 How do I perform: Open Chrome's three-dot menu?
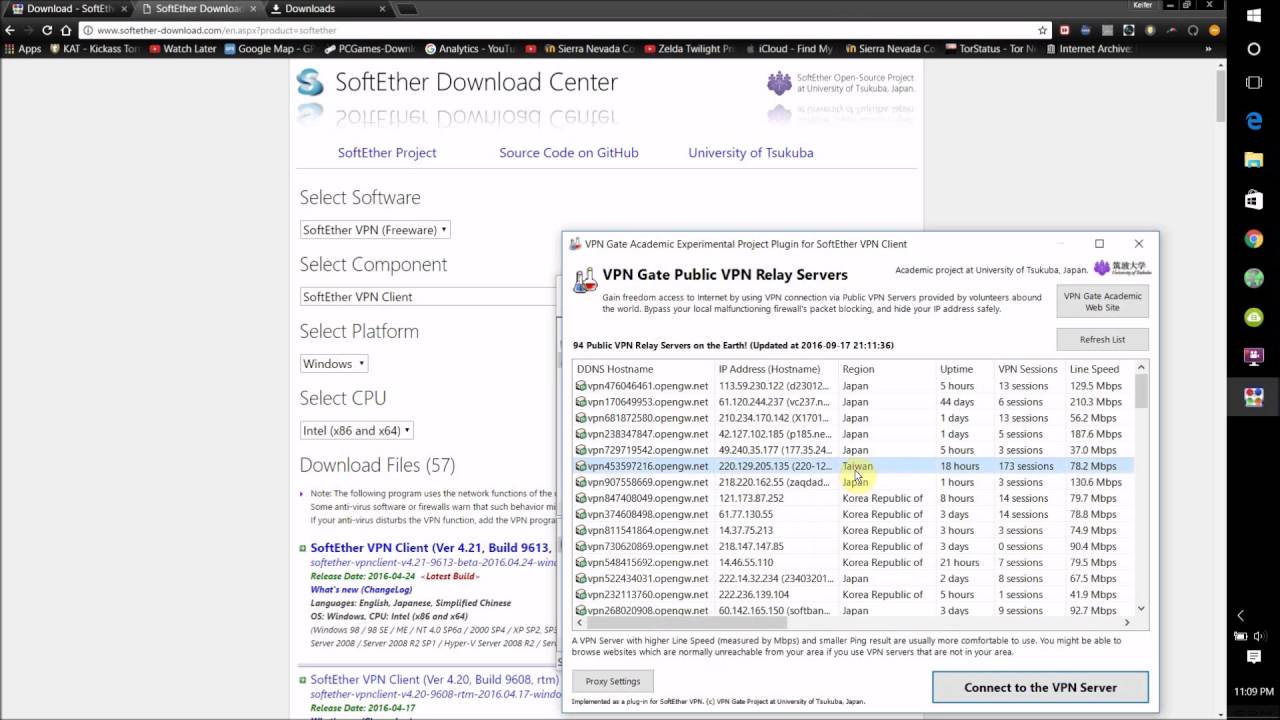(x=1215, y=30)
